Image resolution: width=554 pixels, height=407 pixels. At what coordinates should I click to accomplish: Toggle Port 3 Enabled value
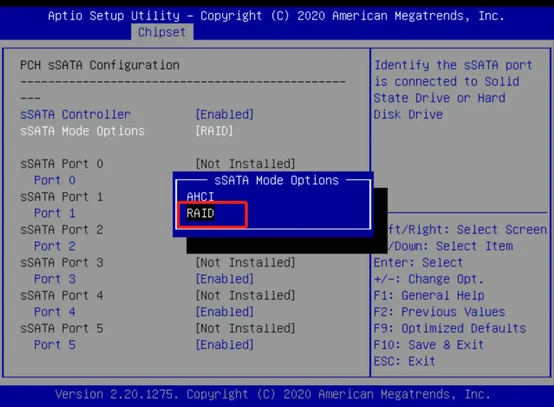pos(225,279)
